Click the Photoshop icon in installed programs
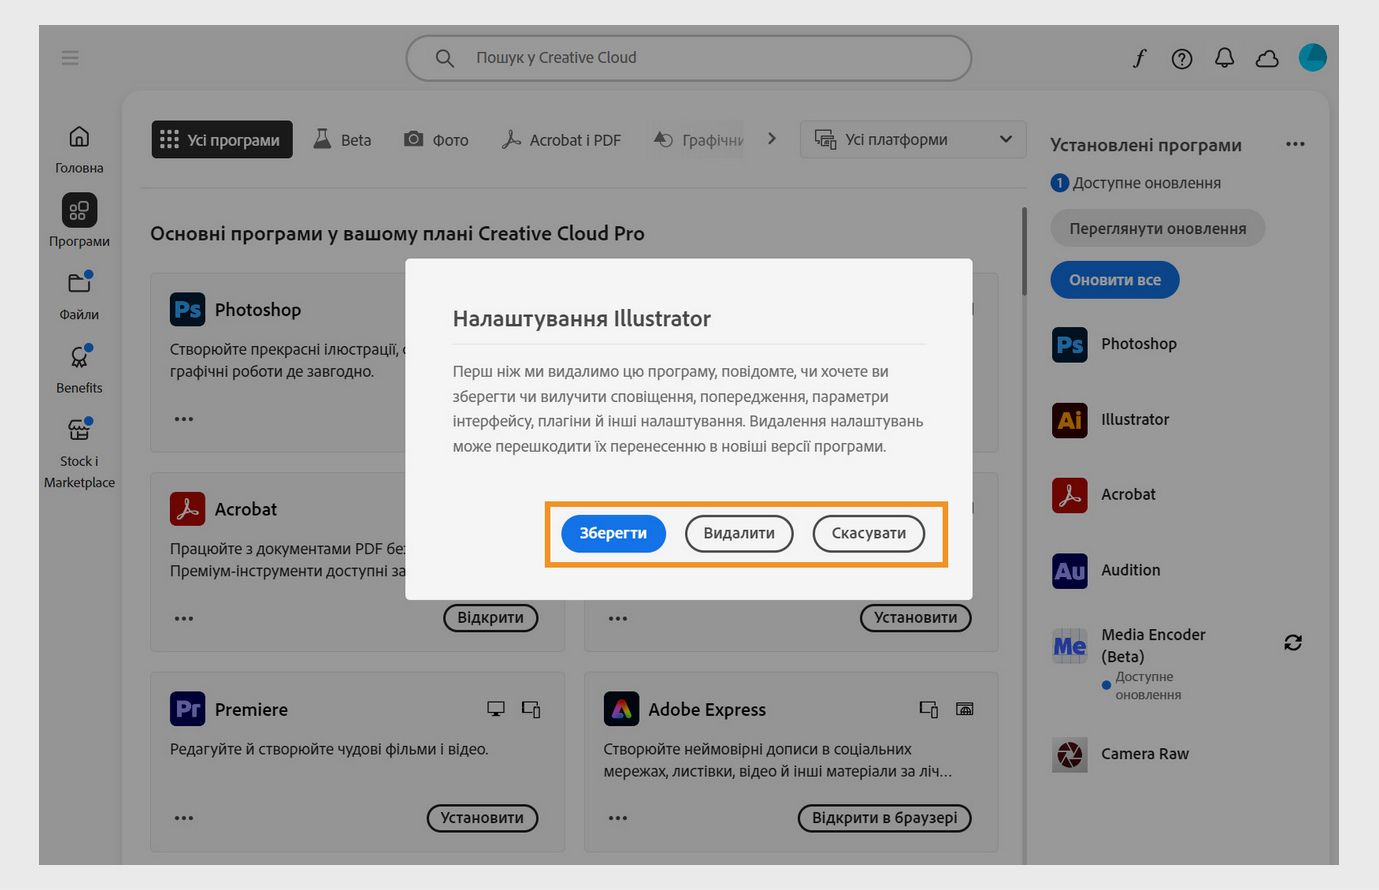The height and width of the screenshot is (890, 1379). pos(1070,345)
